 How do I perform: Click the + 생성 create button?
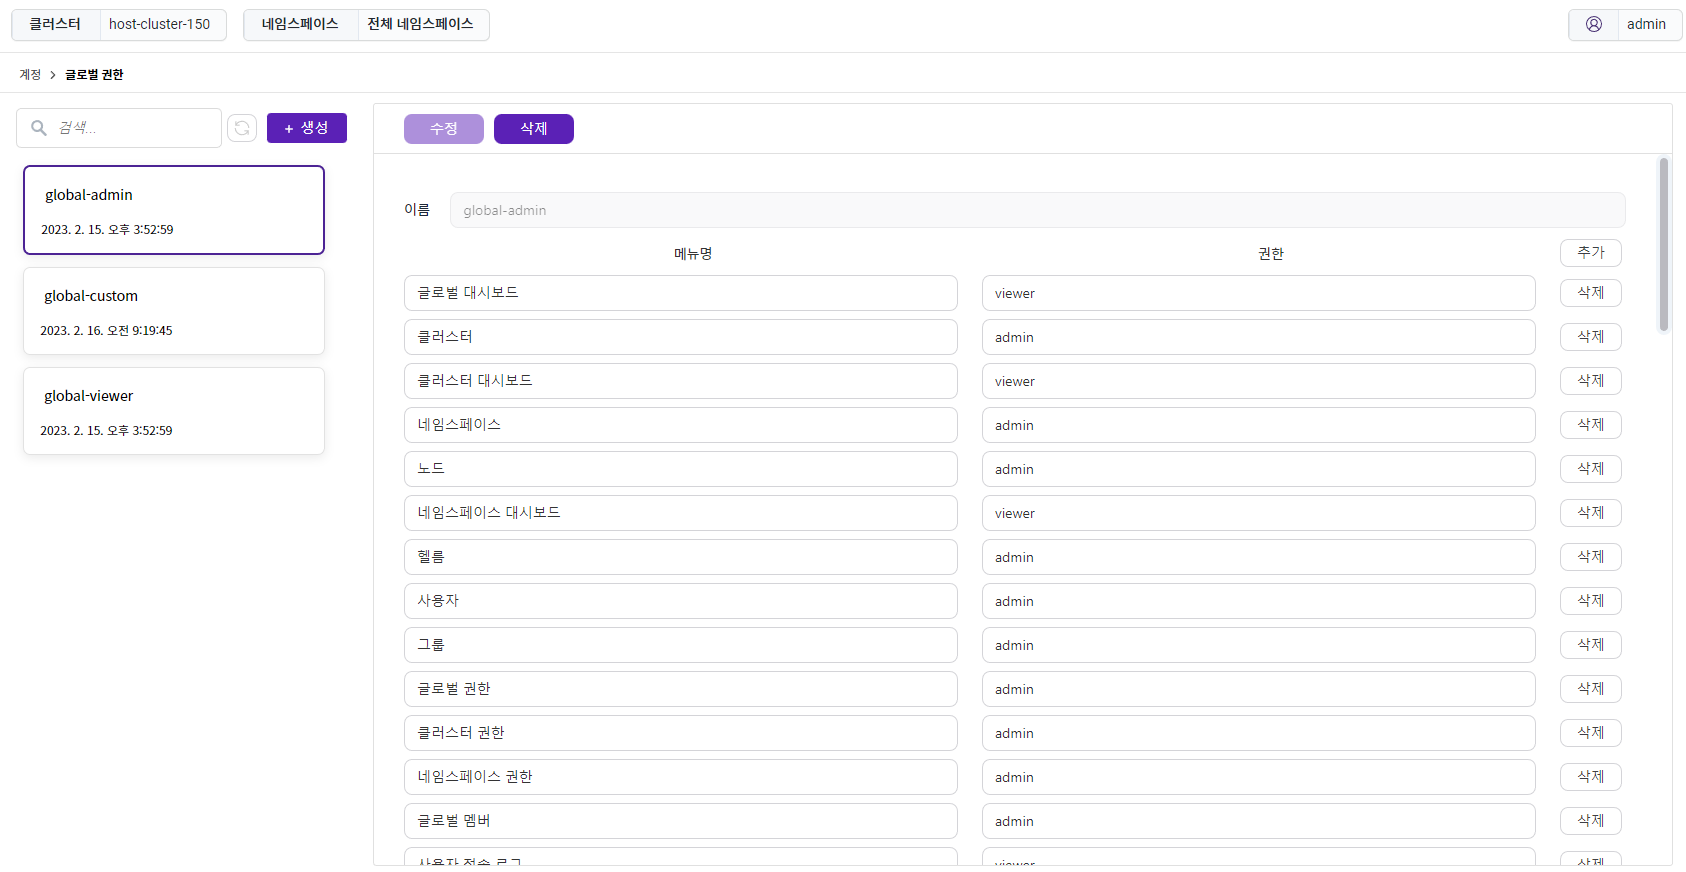pyautogui.click(x=307, y=128)
